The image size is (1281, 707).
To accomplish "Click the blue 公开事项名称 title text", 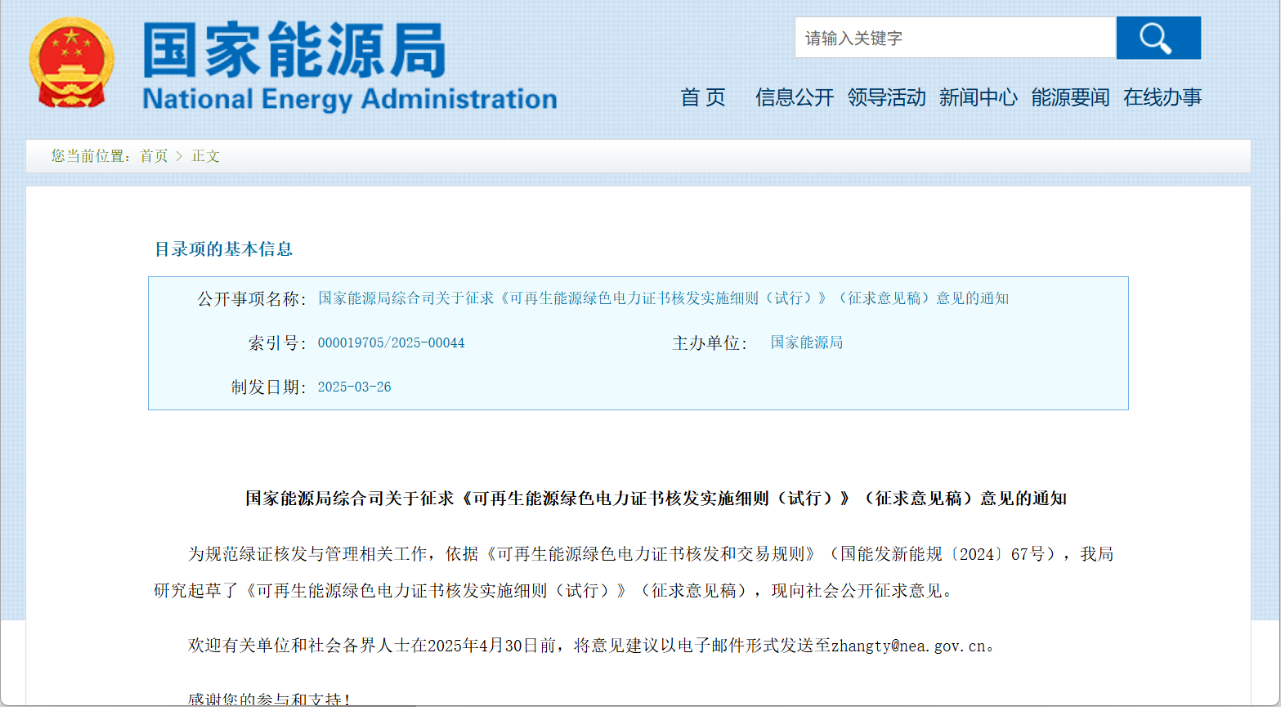I will [x=663, y=298].
